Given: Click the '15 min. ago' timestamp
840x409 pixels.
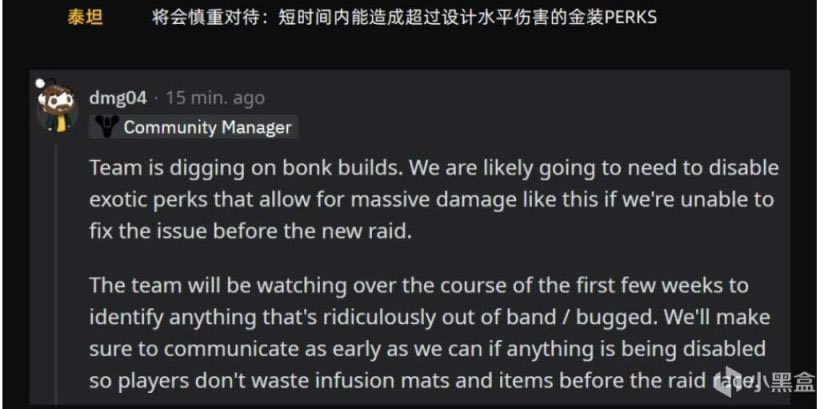Looking at the screenshot, I should [215, 98].
